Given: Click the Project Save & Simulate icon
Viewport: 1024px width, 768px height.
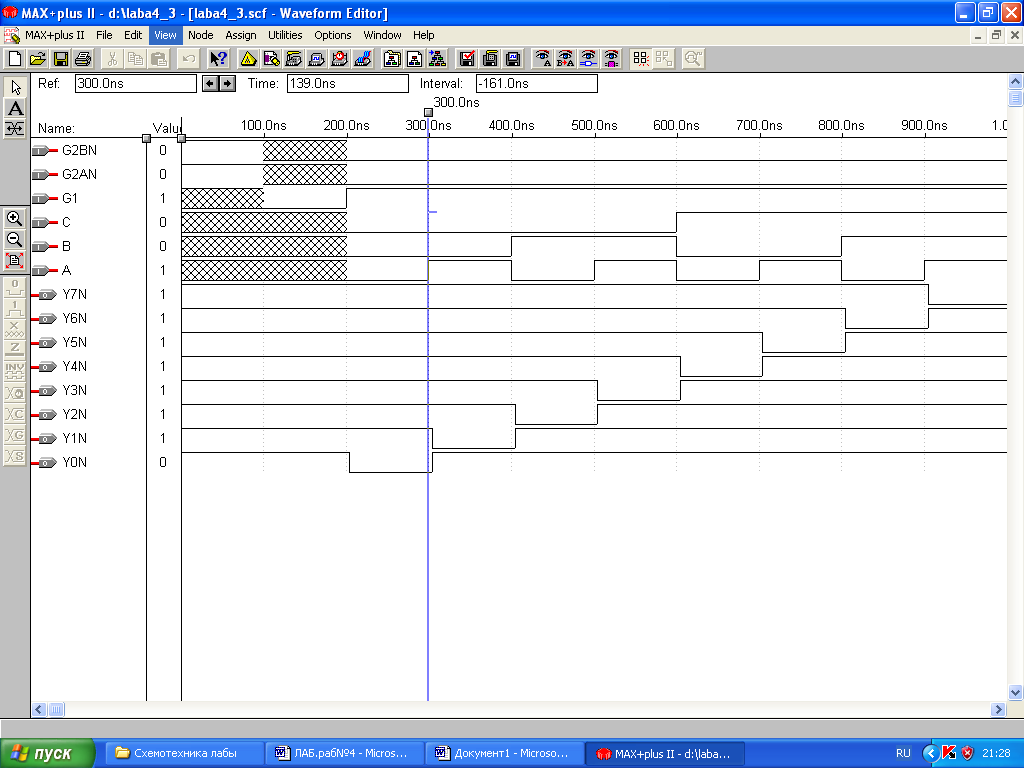Looking at the screenshot, I should click(x=513, y=59).
